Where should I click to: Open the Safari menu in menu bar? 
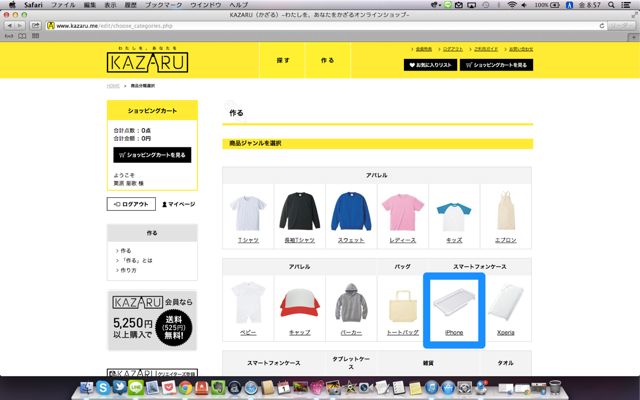pos(33,5)
